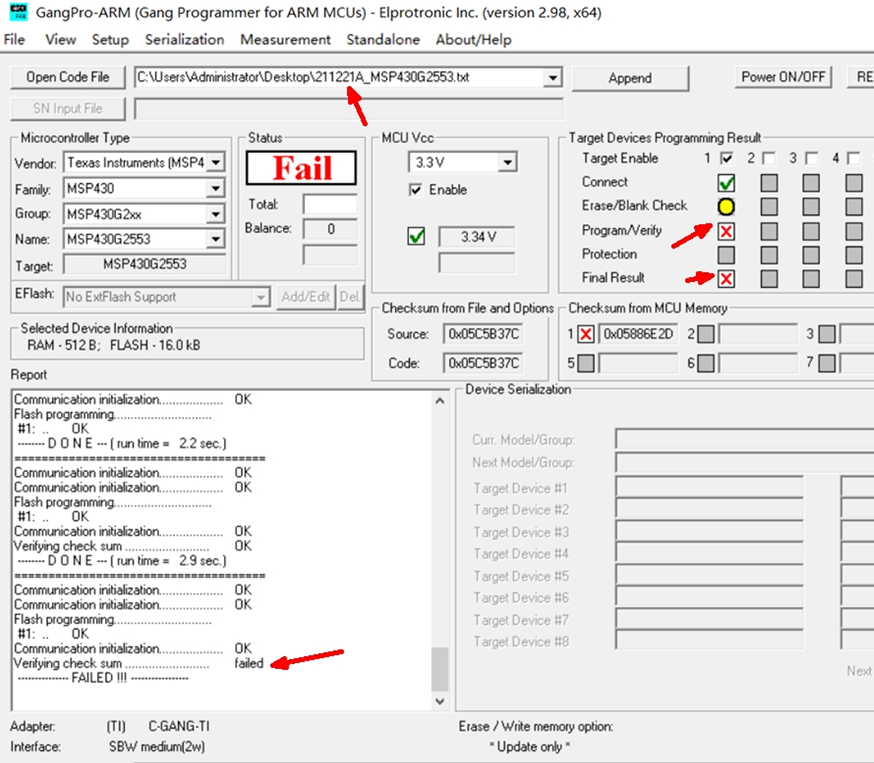
Task: Toggle Target Enable checkbox 4
Action: (x=853, y=158)
